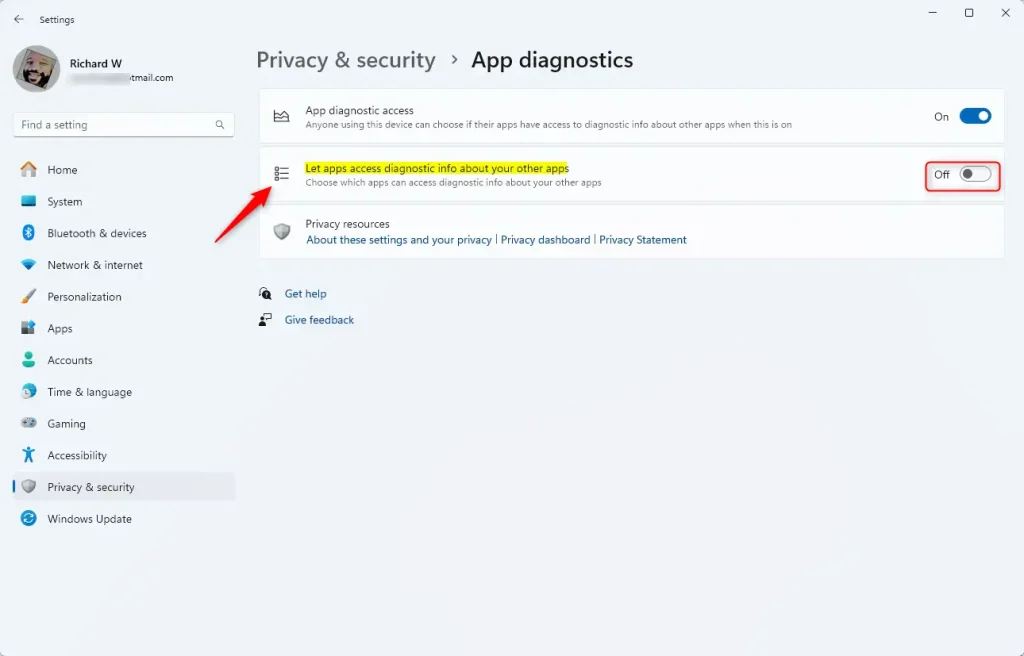
Task: Click the Personalization paintbrush icon
Action: click(x=29, y=296)
